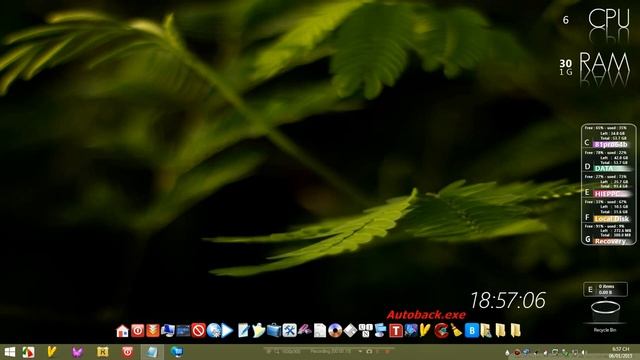Open the blue briefcase dock icon

[x=274, y=331]
